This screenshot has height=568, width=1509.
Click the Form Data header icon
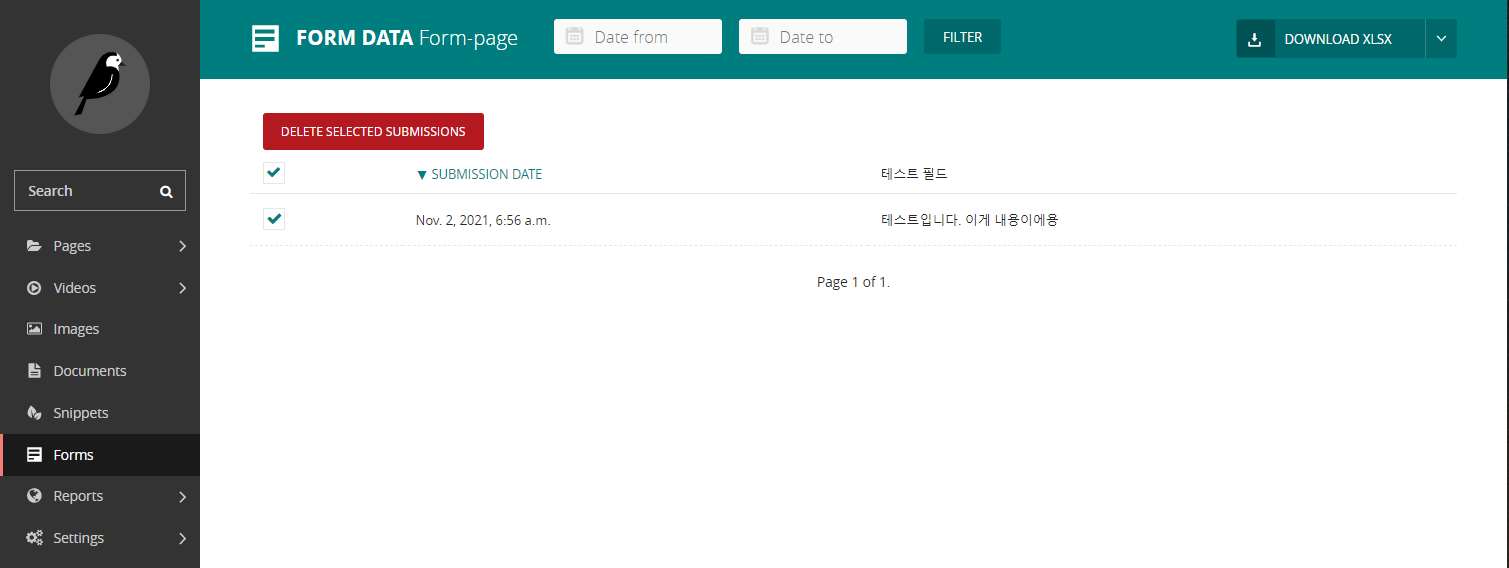265,39
